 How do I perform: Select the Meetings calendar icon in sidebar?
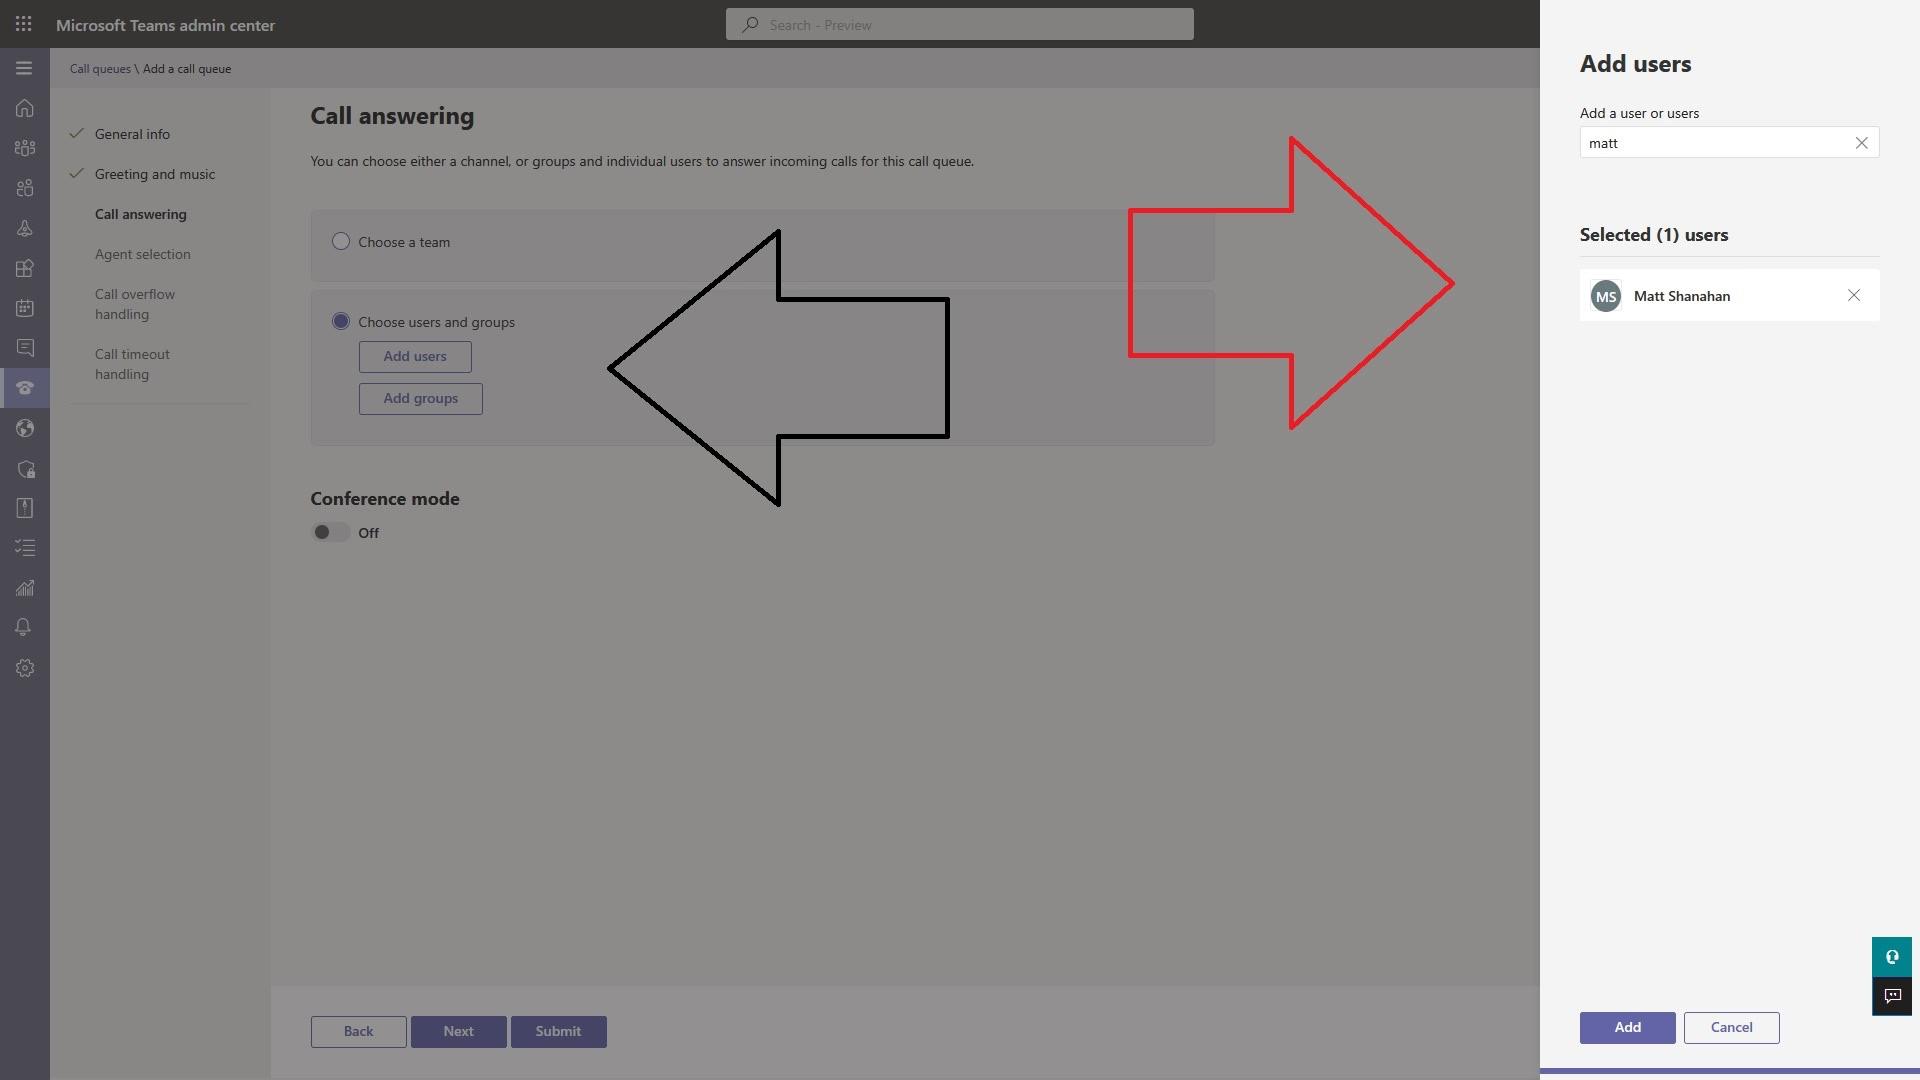click(24, 309)
